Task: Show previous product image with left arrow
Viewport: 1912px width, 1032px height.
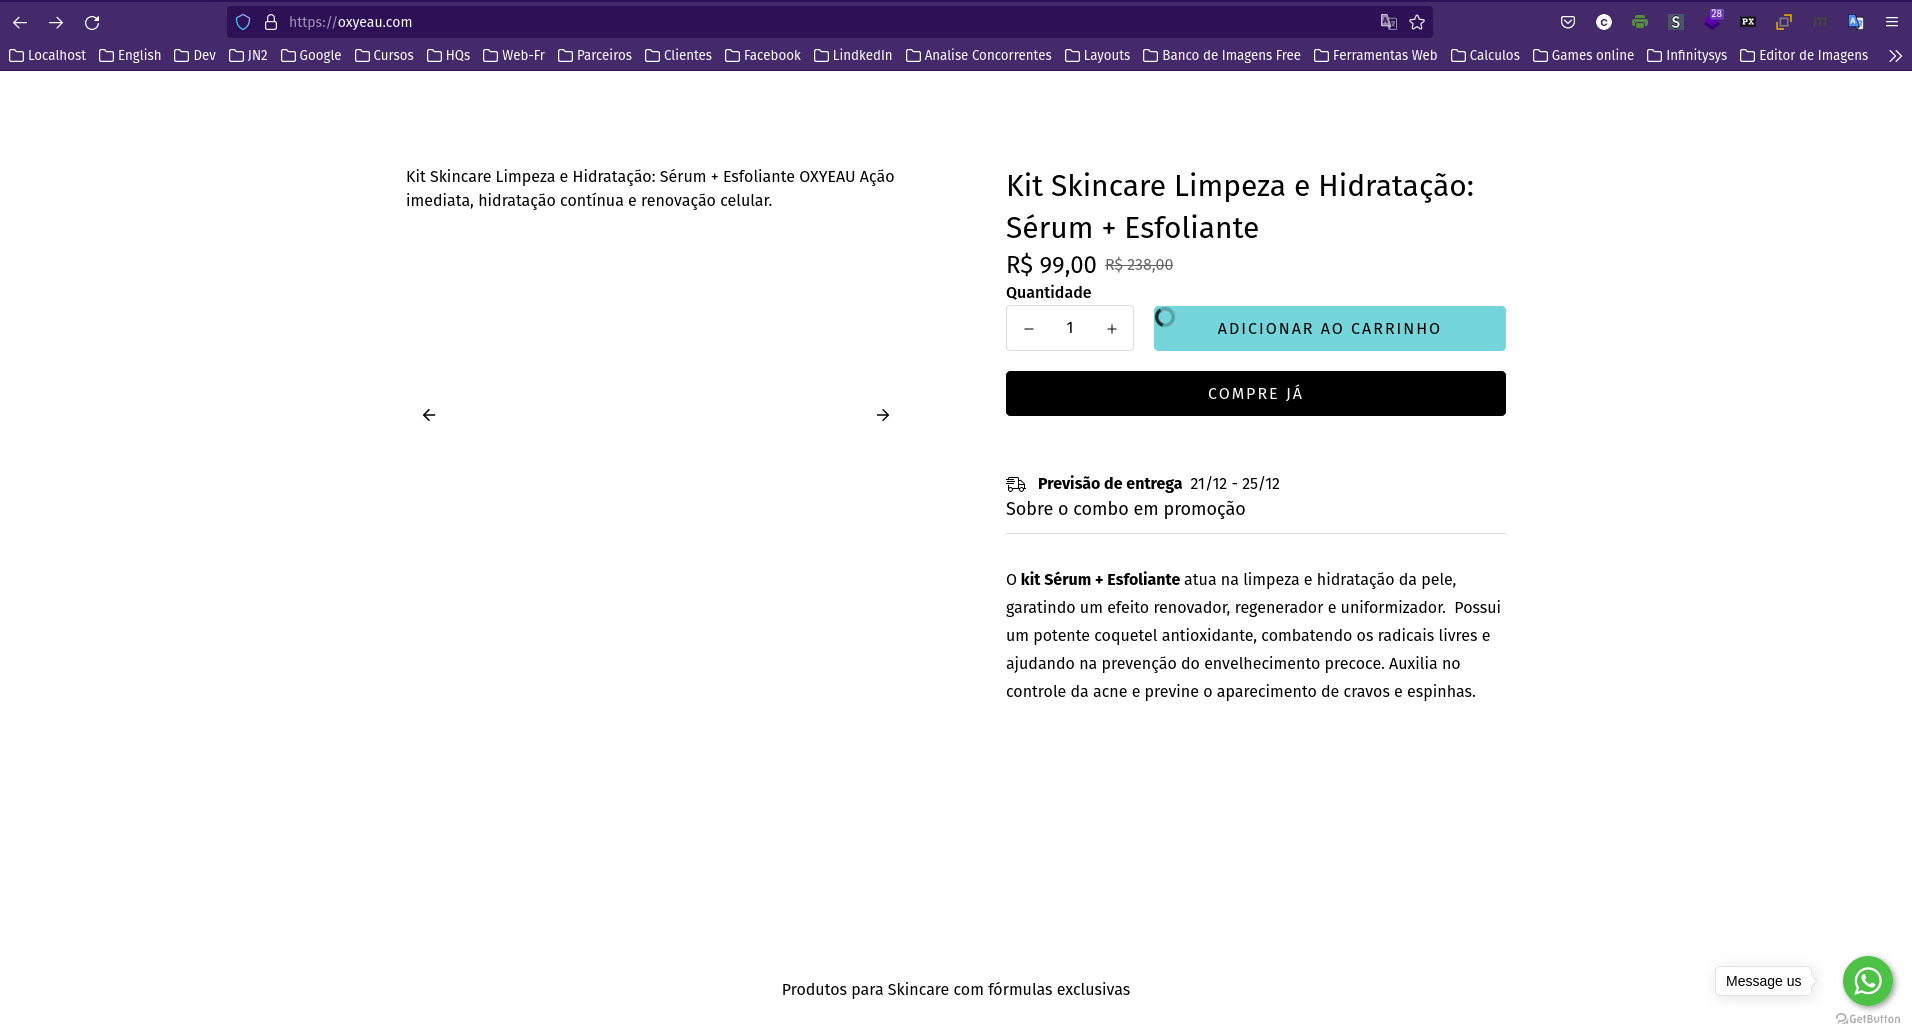Action: (x=429, y=415)
